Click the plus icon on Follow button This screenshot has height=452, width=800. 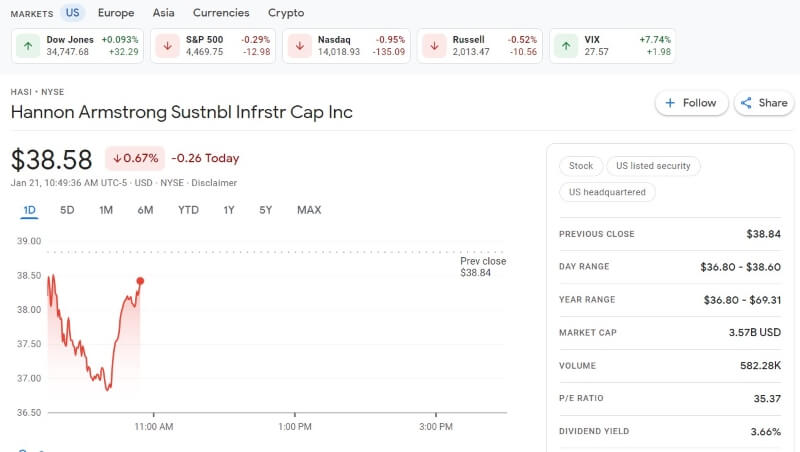[670, 103]
